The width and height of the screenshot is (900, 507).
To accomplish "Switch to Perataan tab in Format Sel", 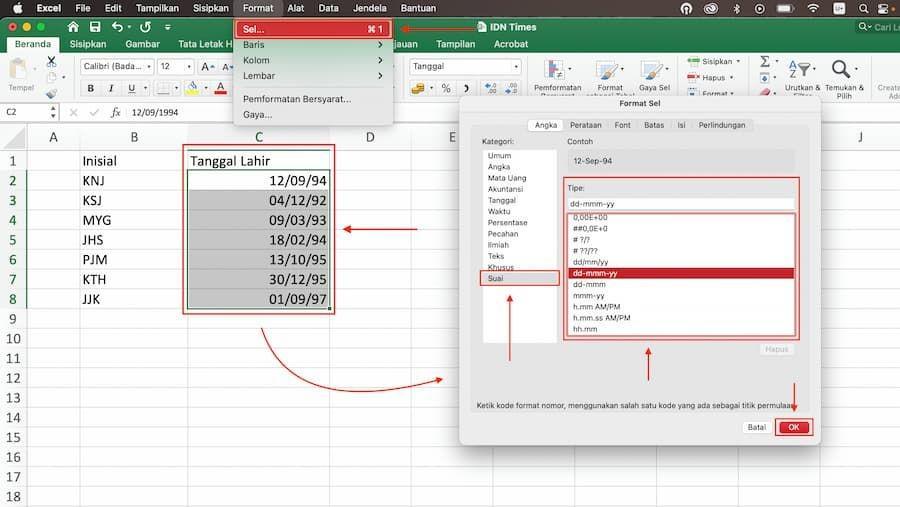I will [585, 125].
